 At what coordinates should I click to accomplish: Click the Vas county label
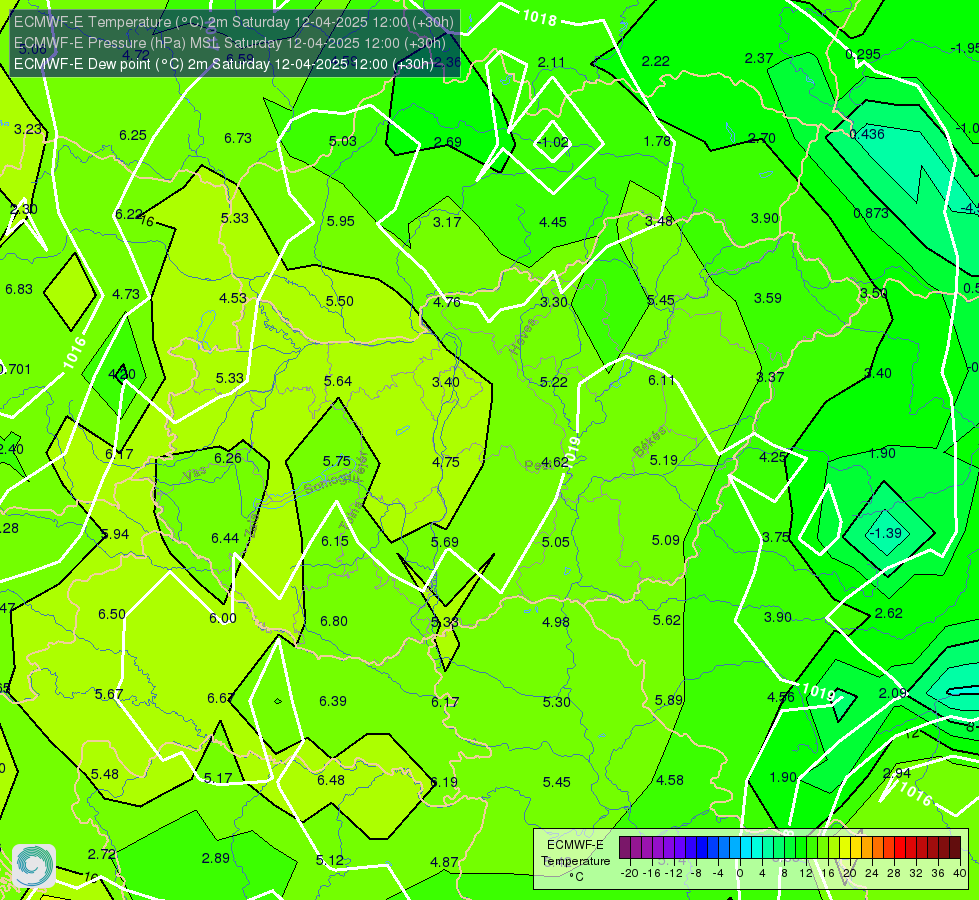(x=195, y=475)
